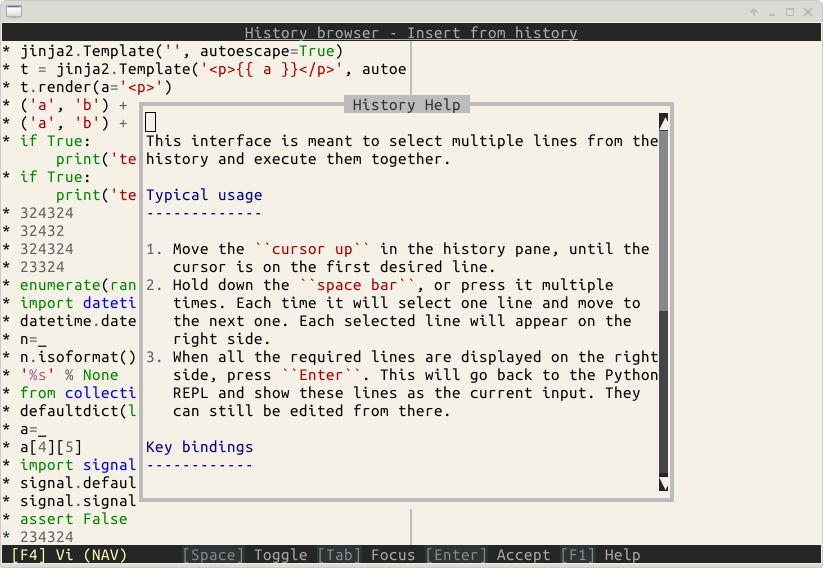This screenshot has width=823, height=568.
Task: Select history line '%s' % None
Action: click(69, 374)
